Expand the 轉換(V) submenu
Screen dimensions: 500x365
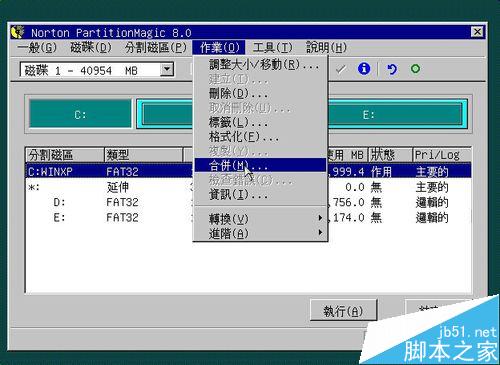pyautogui.click(x=260, y=219)
